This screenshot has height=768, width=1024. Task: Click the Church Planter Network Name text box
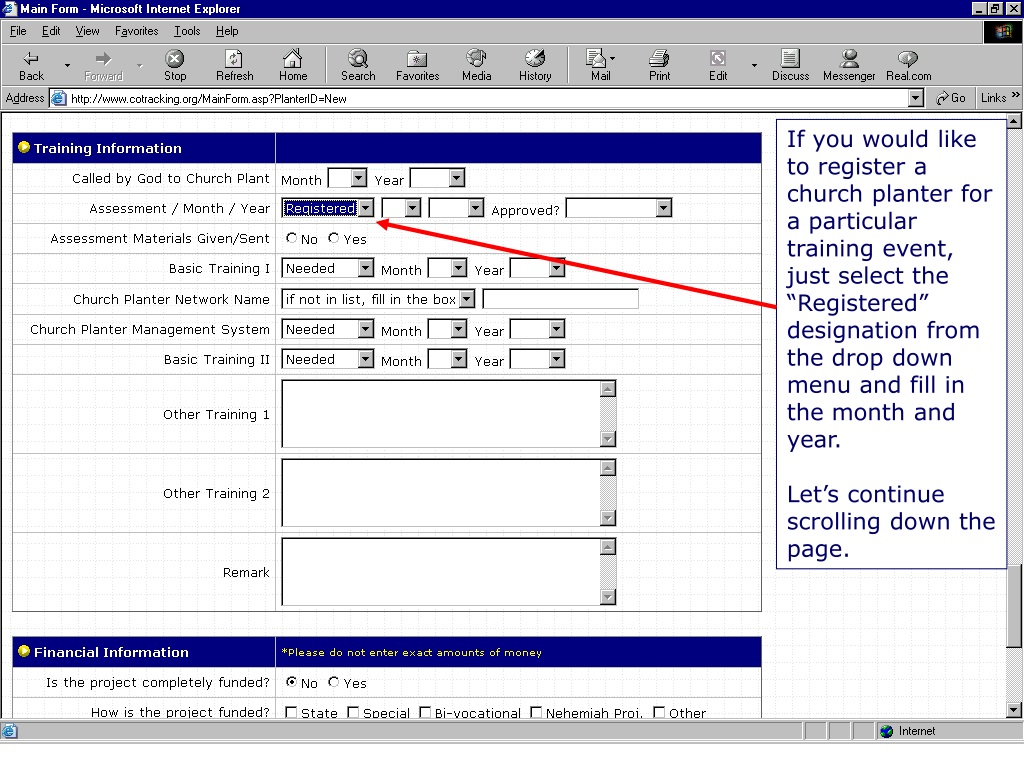click(560, 299)
